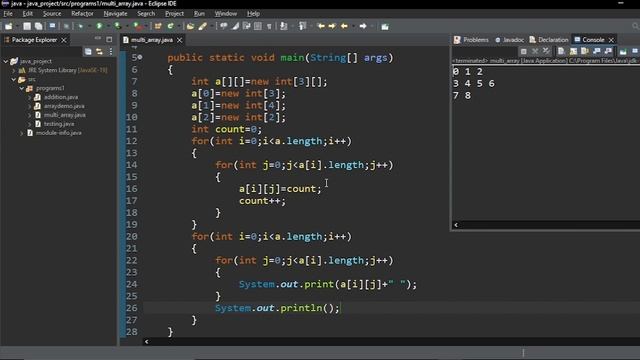Maximize the Package Explorer view
640x360 pixels.
(109, 39)
